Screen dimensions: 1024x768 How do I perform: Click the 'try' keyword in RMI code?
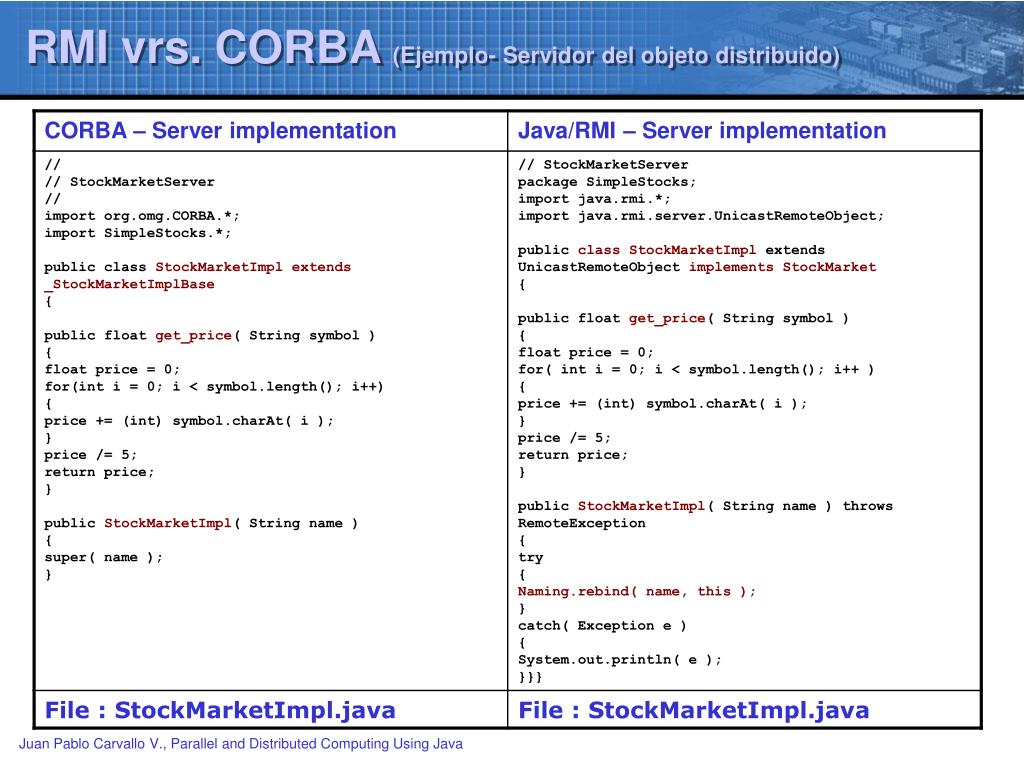pyautogui.click(x=530, y=558)
